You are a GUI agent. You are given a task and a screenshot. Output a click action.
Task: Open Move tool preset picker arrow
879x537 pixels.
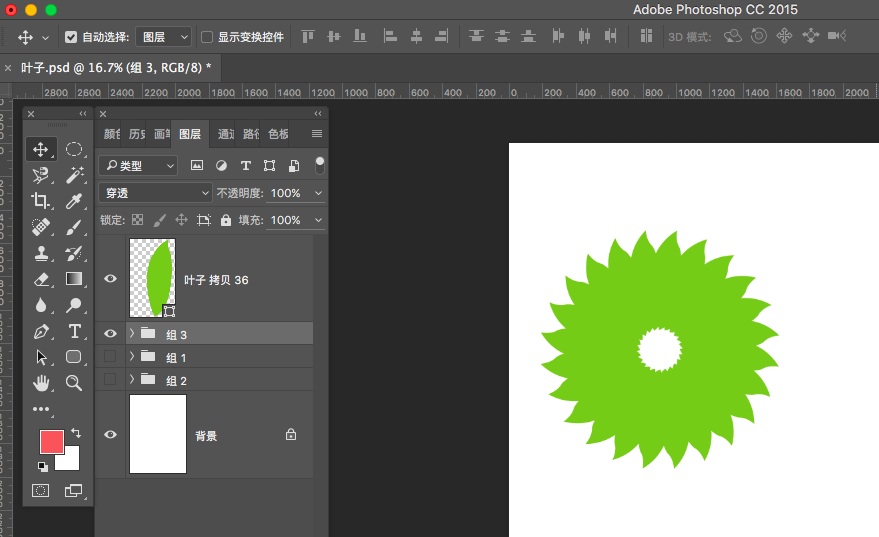(45, 38)
